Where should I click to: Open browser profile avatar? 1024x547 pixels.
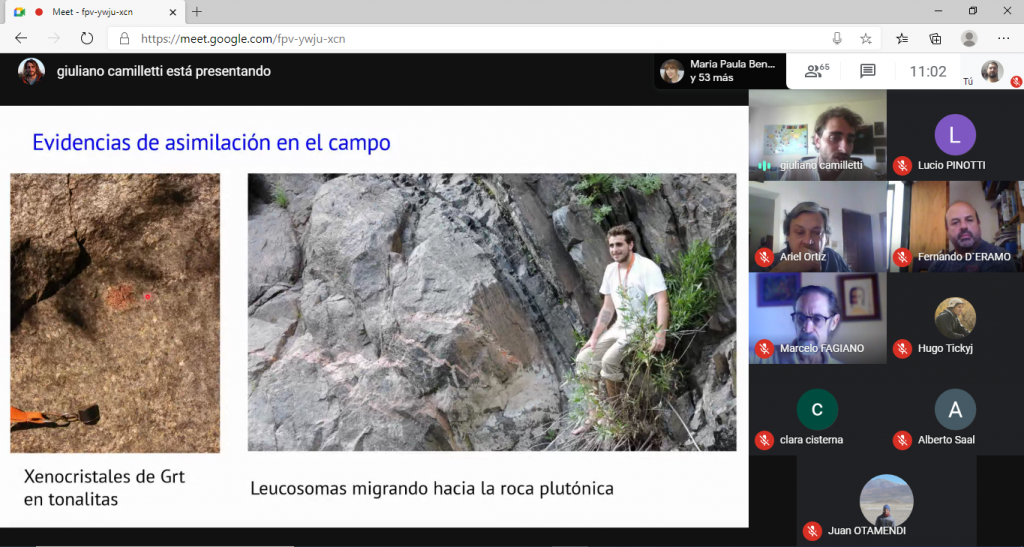pos(969,39)
